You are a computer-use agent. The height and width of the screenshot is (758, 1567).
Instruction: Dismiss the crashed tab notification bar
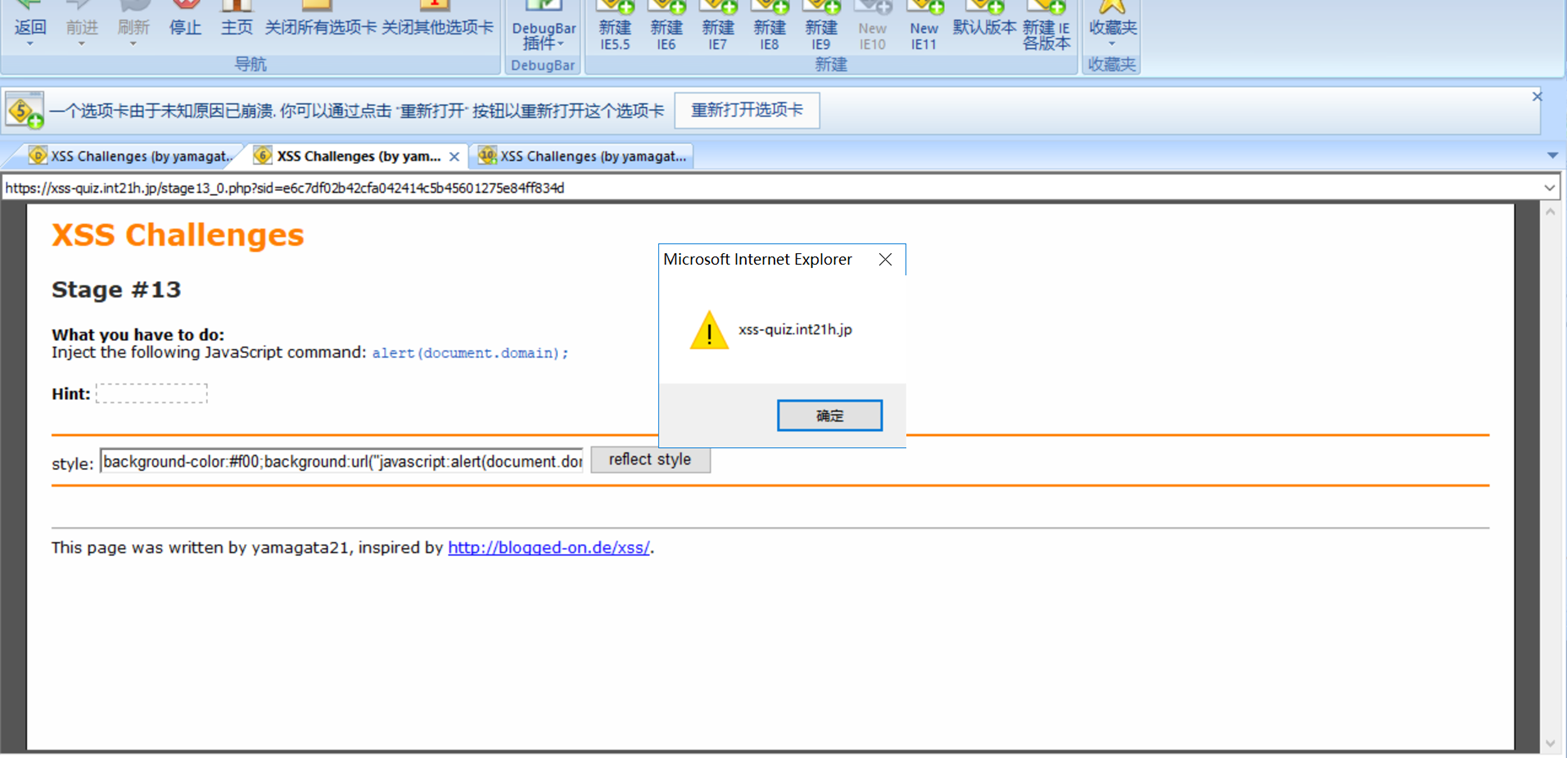[x=1537, y=96]
